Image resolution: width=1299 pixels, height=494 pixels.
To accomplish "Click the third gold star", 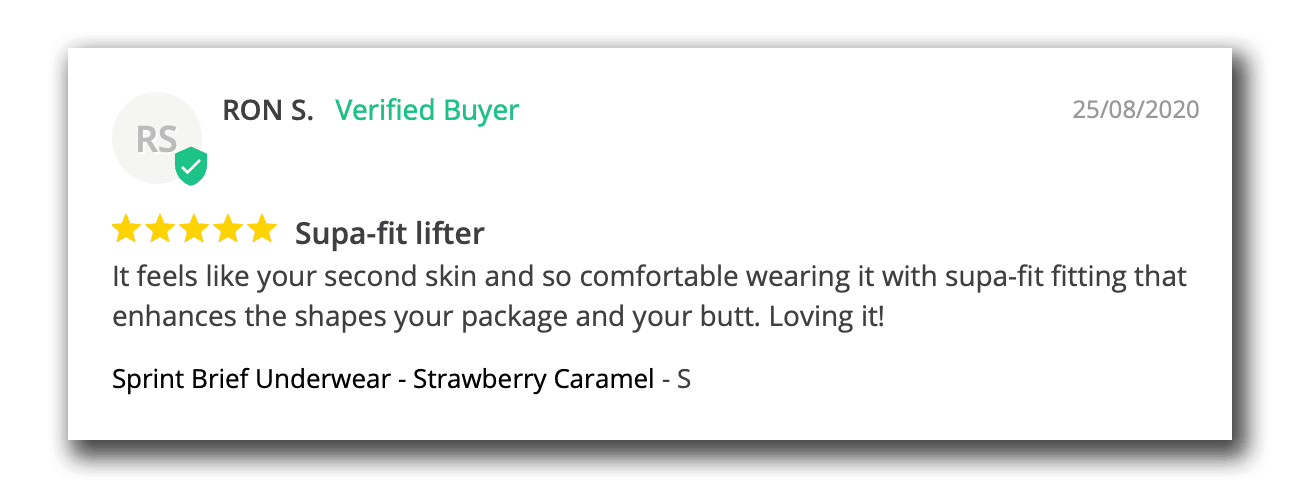I will click(x=194, y=229).
